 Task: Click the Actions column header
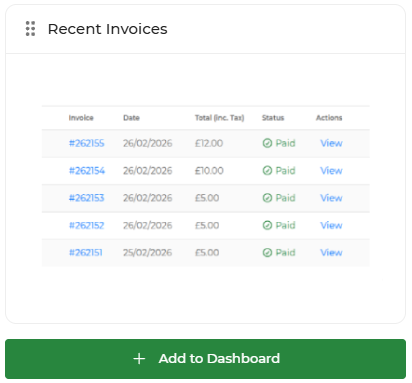tap(329, 118)
